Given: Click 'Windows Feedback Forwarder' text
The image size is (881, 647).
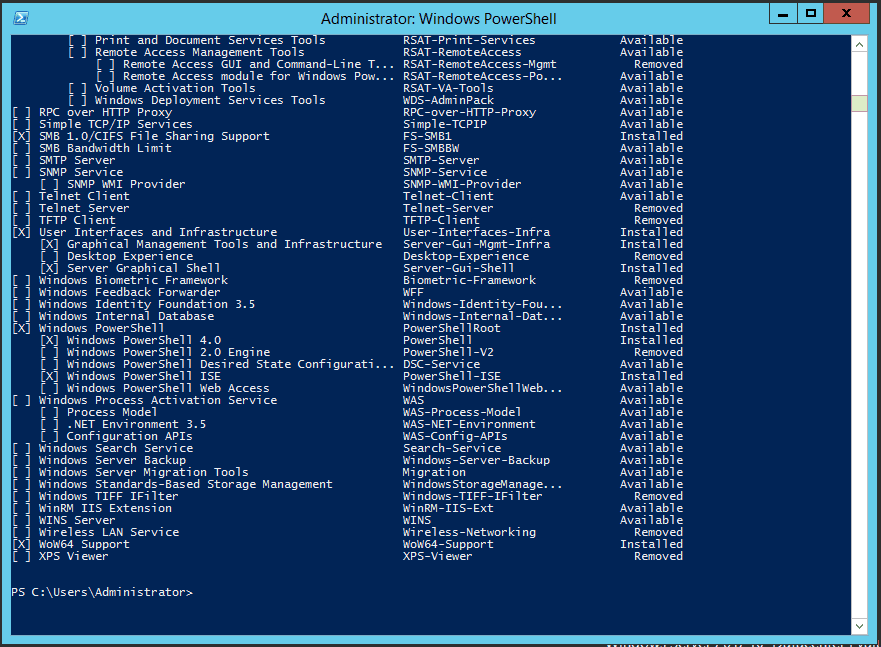Looking at the screenshot, I should click(x=129, y=292).
